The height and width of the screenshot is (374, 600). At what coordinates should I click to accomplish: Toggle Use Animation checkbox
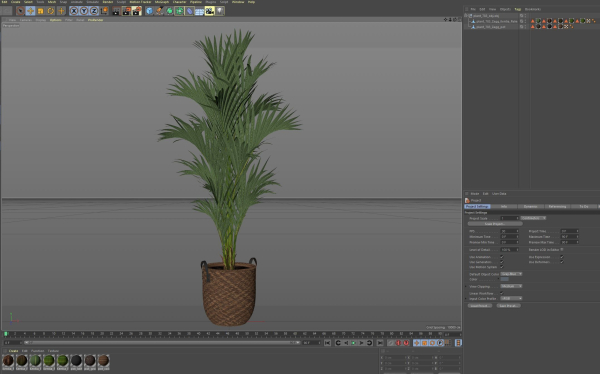[x=502, y=257]
